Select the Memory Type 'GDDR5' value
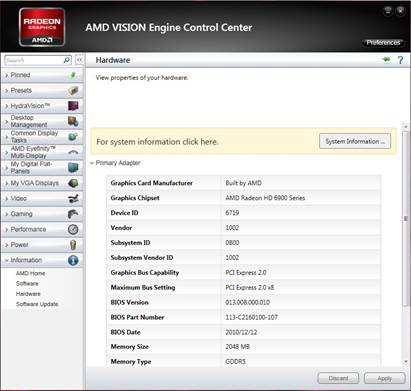Screen dimensions: 411x391 coord(235,361)
